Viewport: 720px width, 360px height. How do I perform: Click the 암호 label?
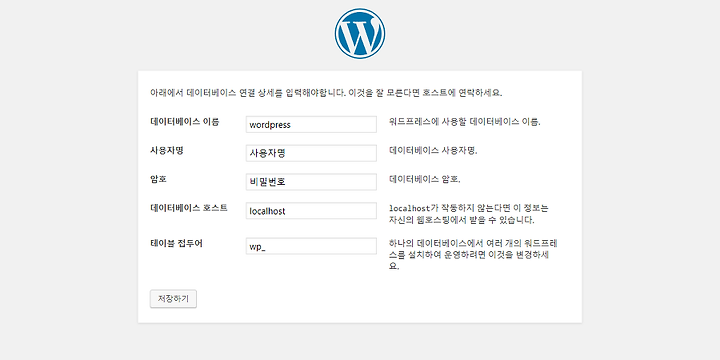[x=158, y=179]
